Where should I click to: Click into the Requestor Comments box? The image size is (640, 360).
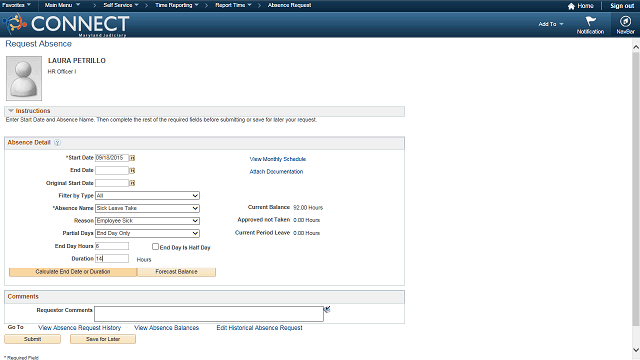[209, 314]
